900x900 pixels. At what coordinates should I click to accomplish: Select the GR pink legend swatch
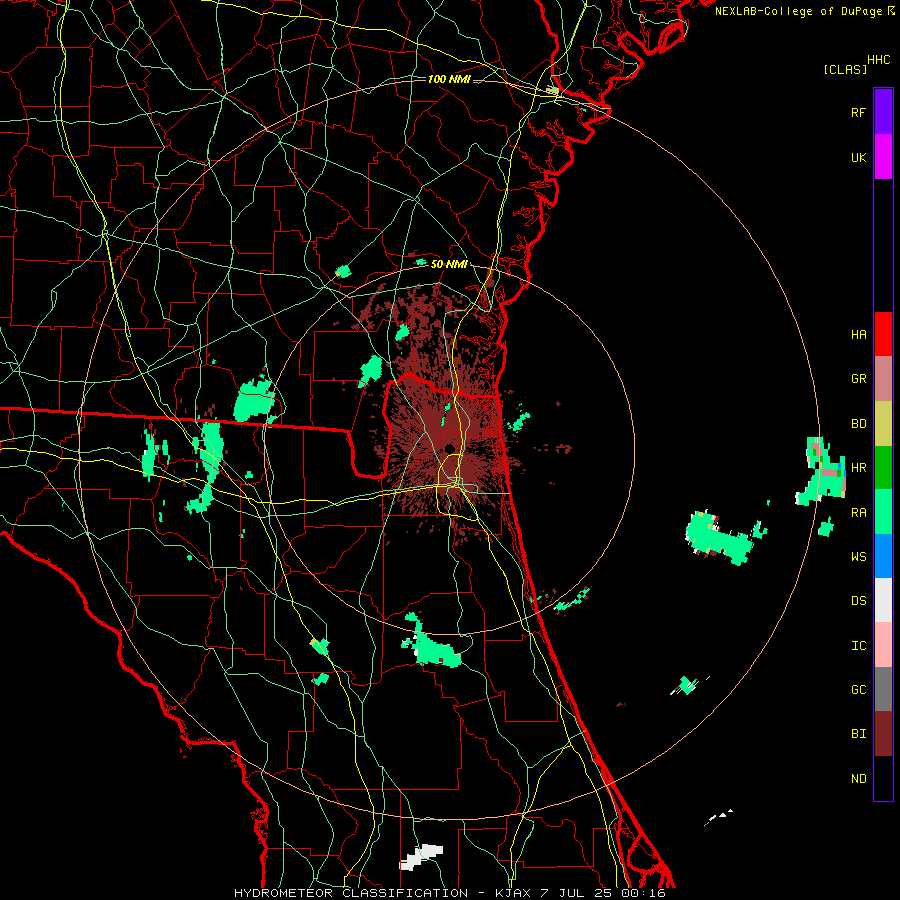[883, 379]
